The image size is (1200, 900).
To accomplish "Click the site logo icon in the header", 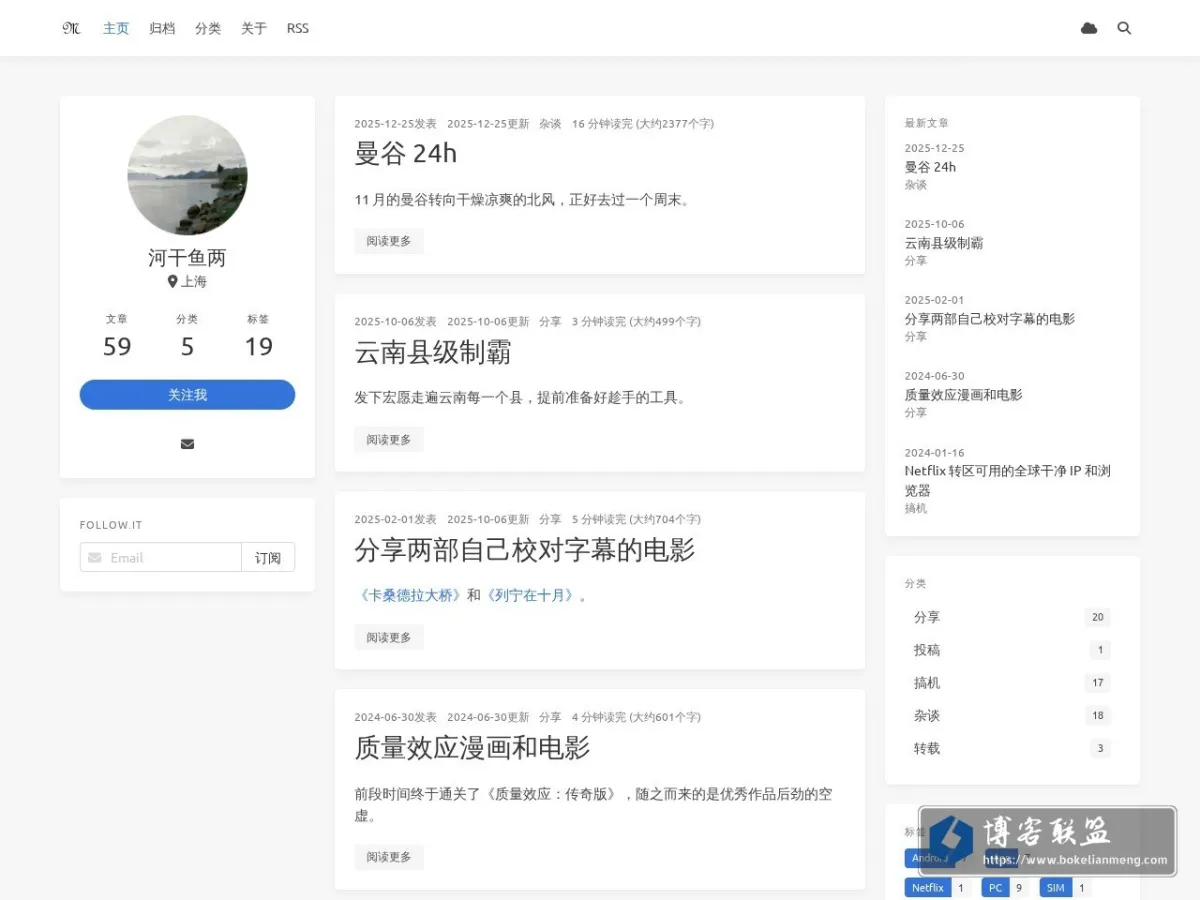I will click(71, 28).
